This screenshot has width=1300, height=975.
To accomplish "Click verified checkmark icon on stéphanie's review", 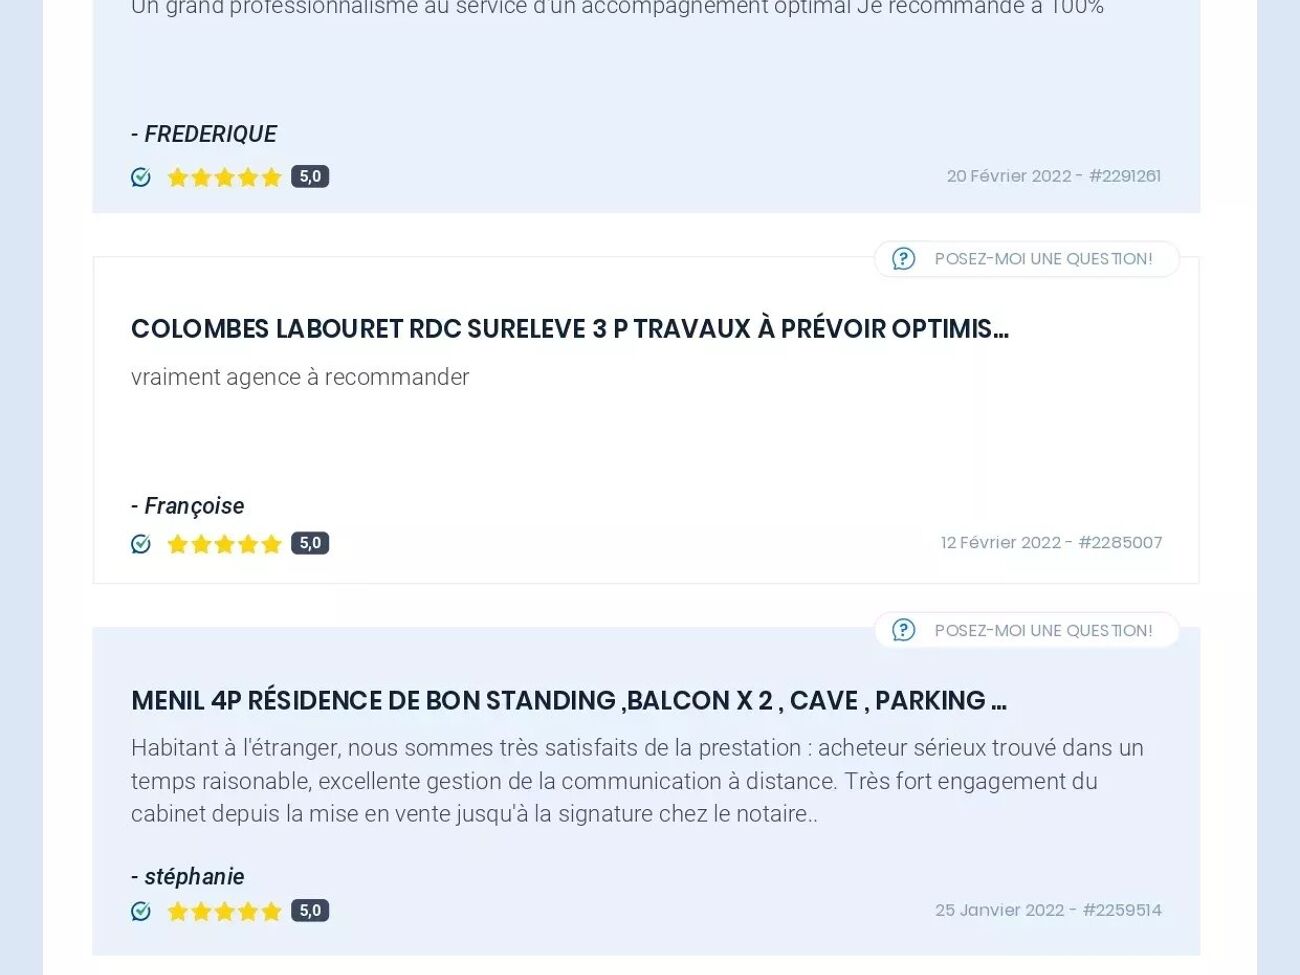I will pyautogui.click(x=141, y=911).
